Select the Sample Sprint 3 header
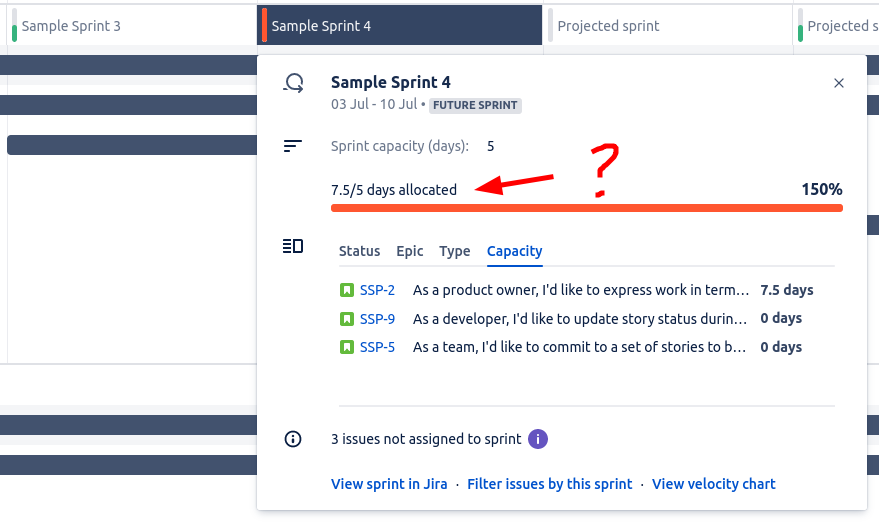The image size is (879, 522). [132, 26]
